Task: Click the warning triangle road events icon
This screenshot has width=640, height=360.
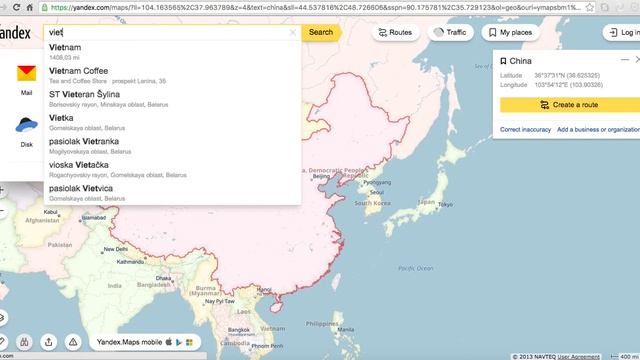Action: 73,342
